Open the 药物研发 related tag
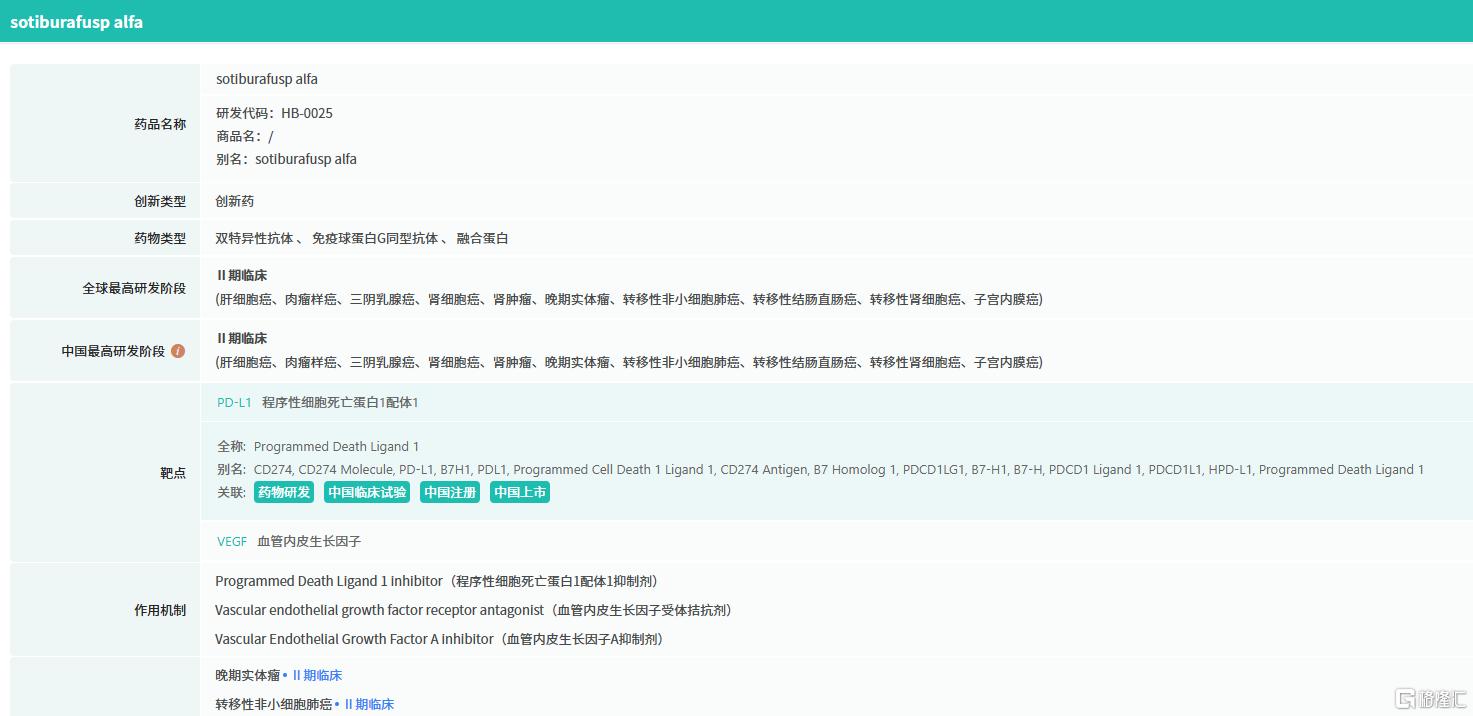This screenshot has height=716, width=1473. (x=284, y=492)
